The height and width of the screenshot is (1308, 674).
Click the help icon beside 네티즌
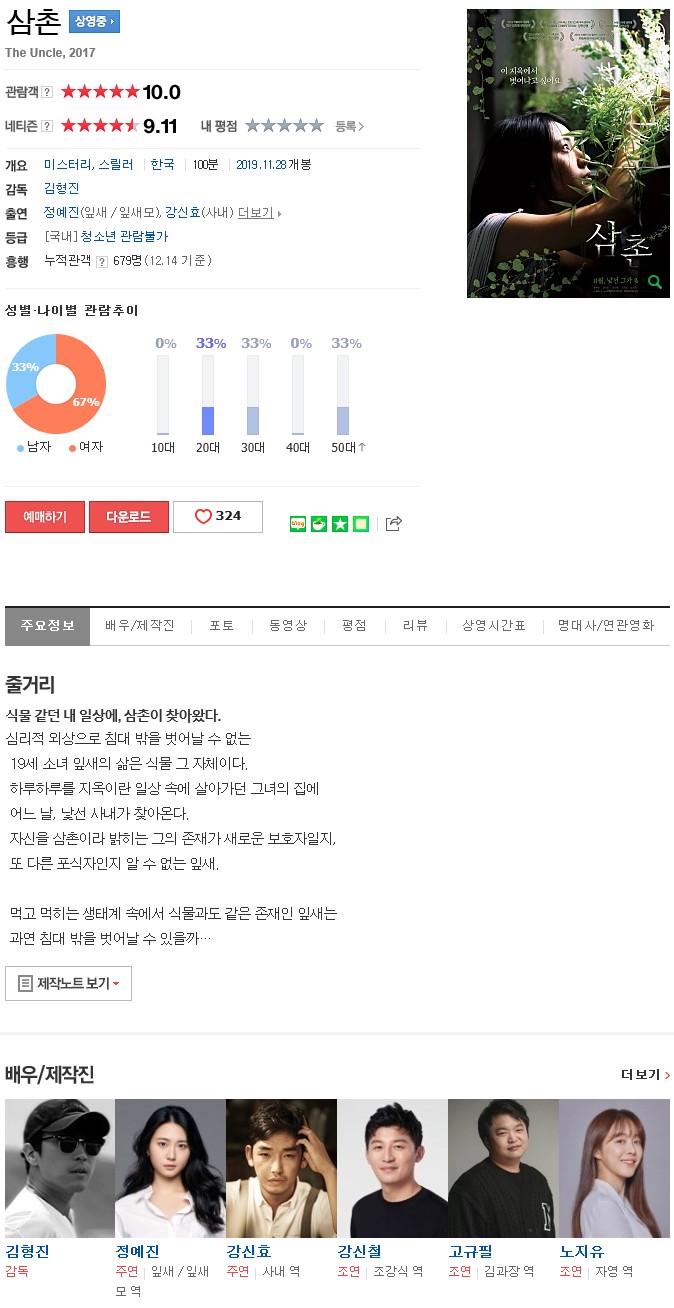pos(47,126)
